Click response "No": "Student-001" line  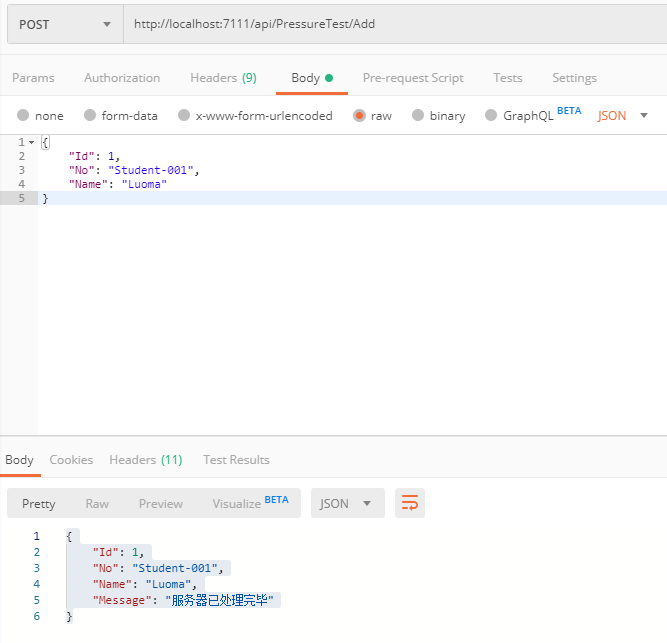pos(158,568)
